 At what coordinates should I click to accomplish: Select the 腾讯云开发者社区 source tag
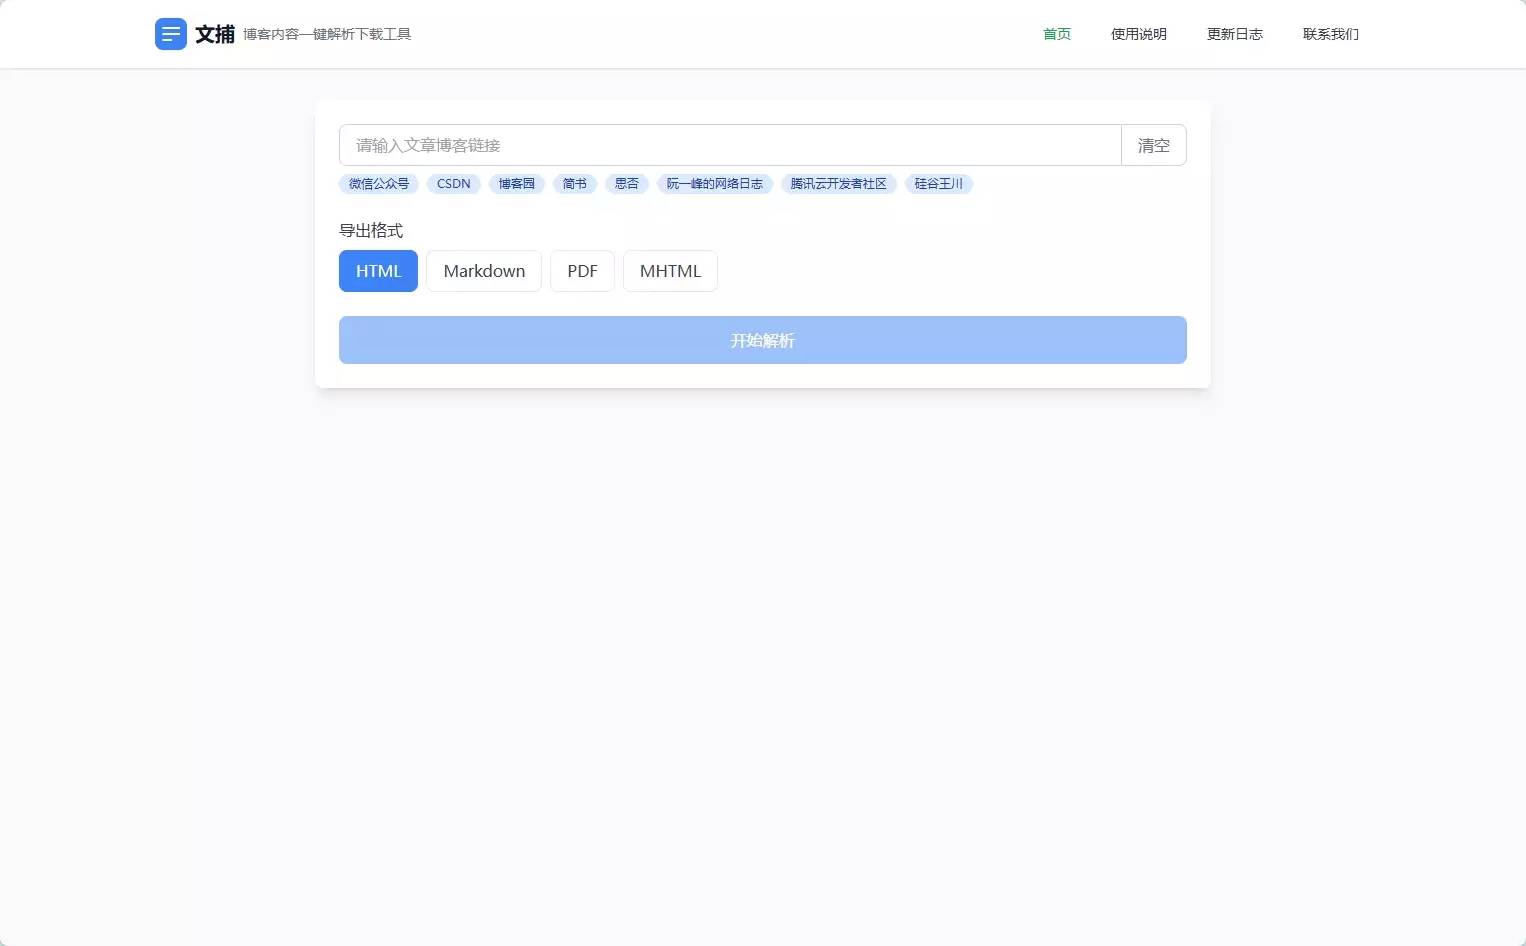point(838,183)
